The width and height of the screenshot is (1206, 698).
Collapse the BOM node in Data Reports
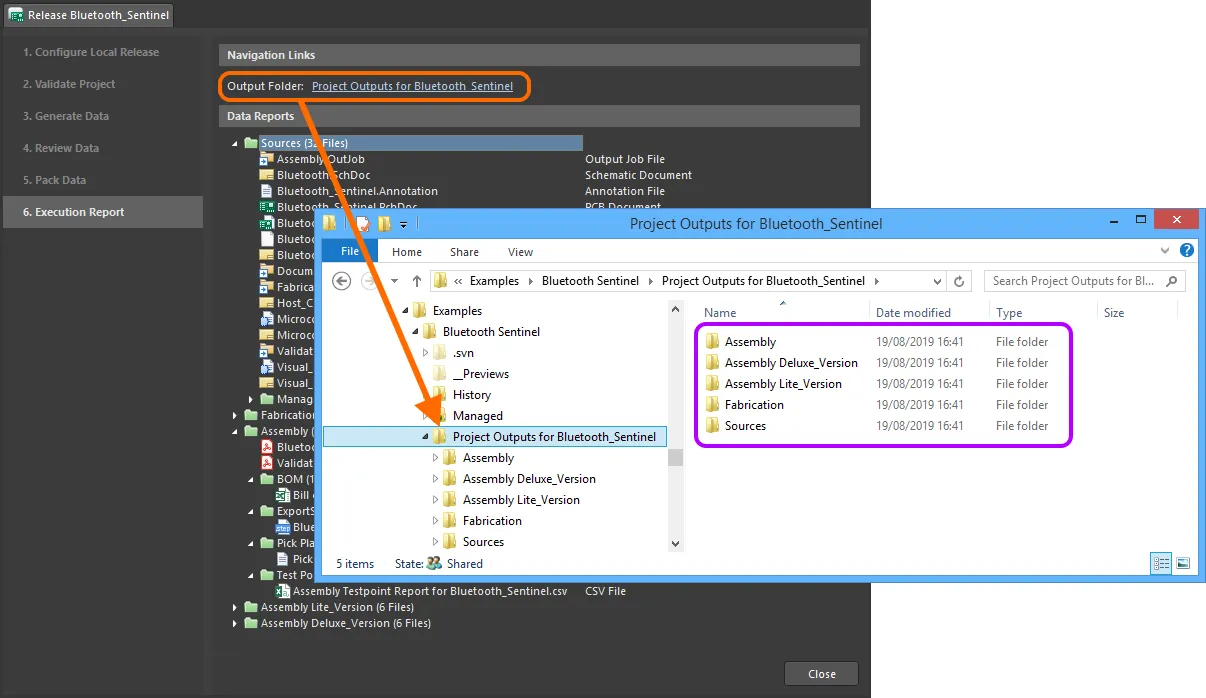point(252,480)
